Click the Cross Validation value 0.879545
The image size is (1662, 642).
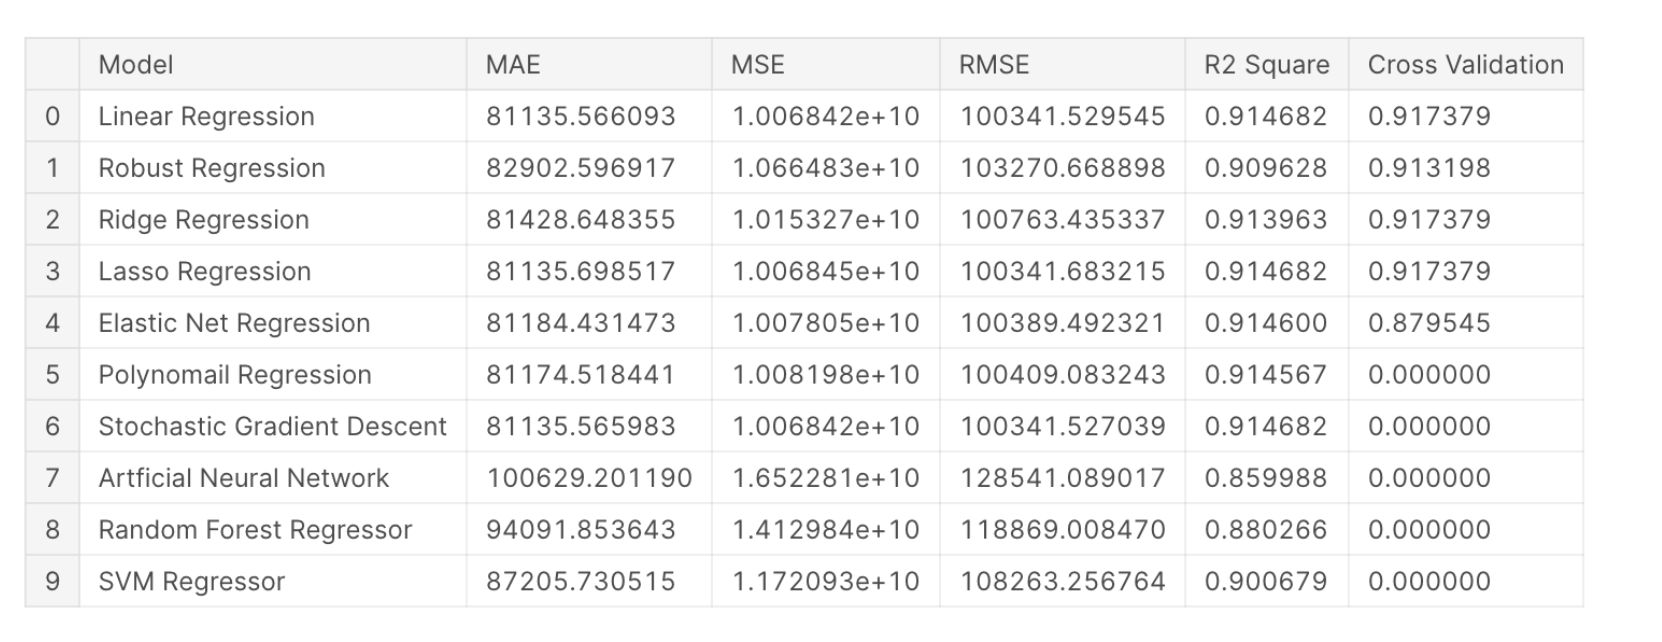[1429, 324]
